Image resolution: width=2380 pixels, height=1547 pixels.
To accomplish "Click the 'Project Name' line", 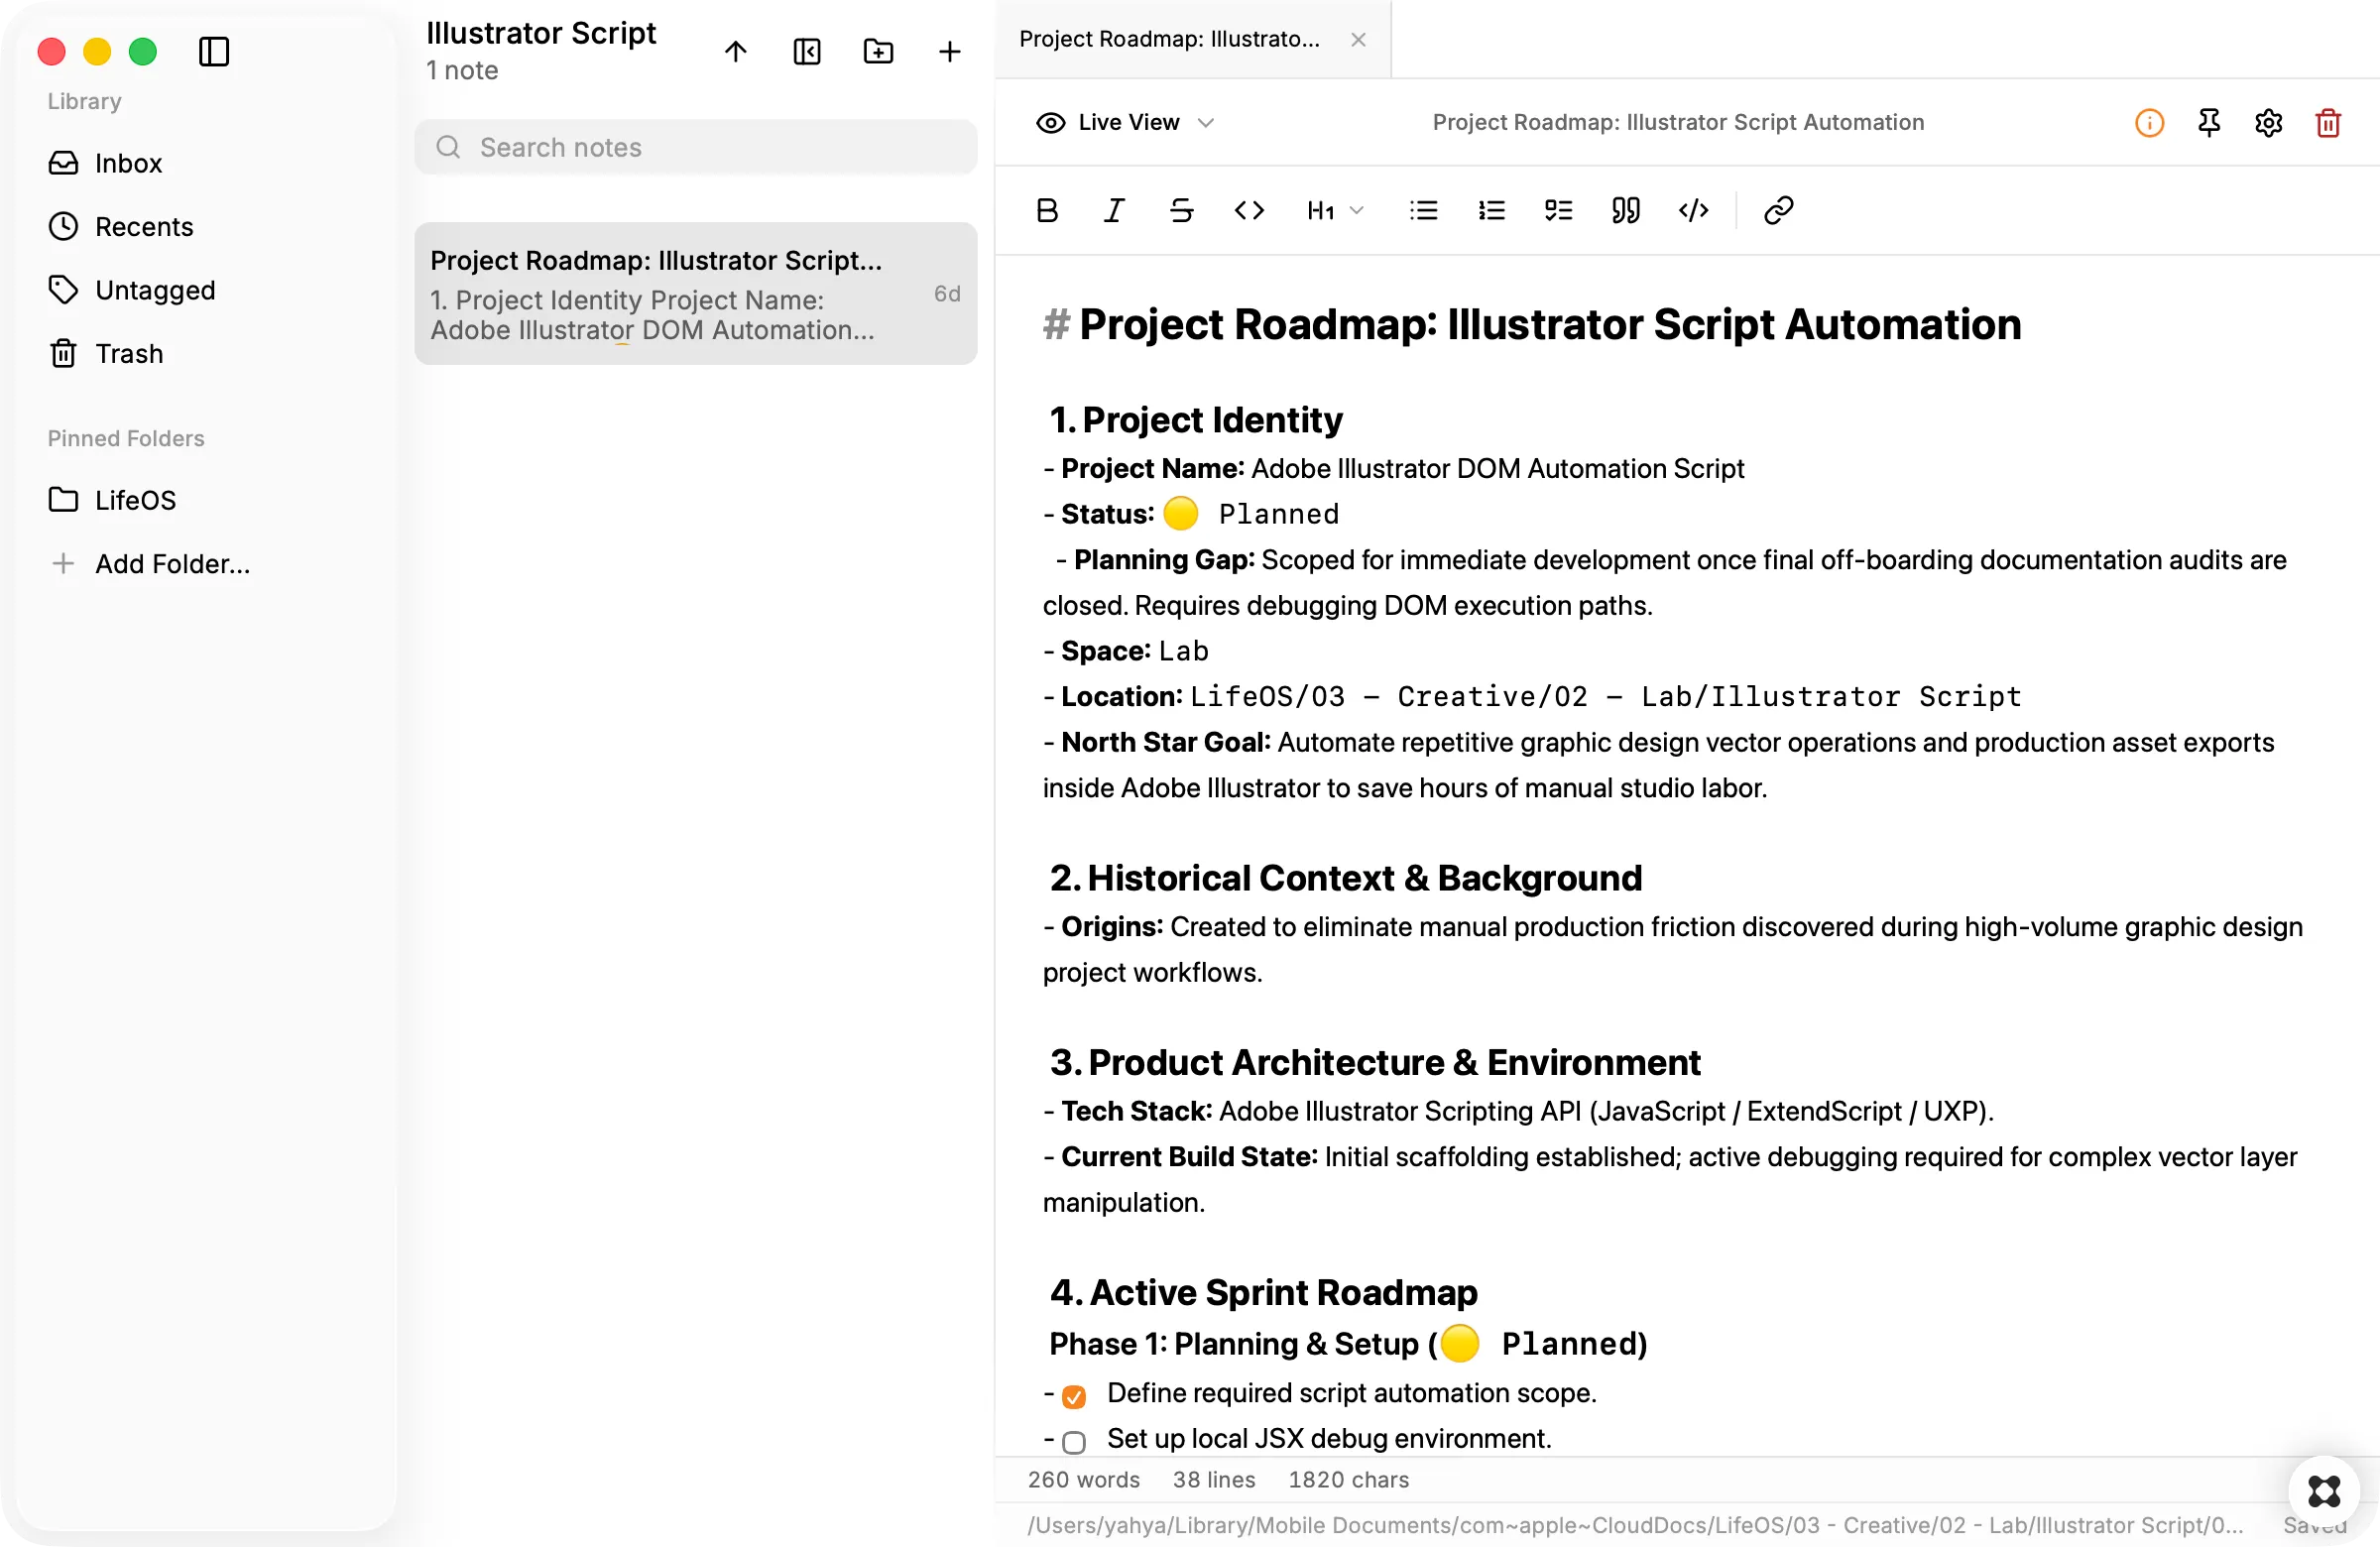I will tap(1394, 468).
